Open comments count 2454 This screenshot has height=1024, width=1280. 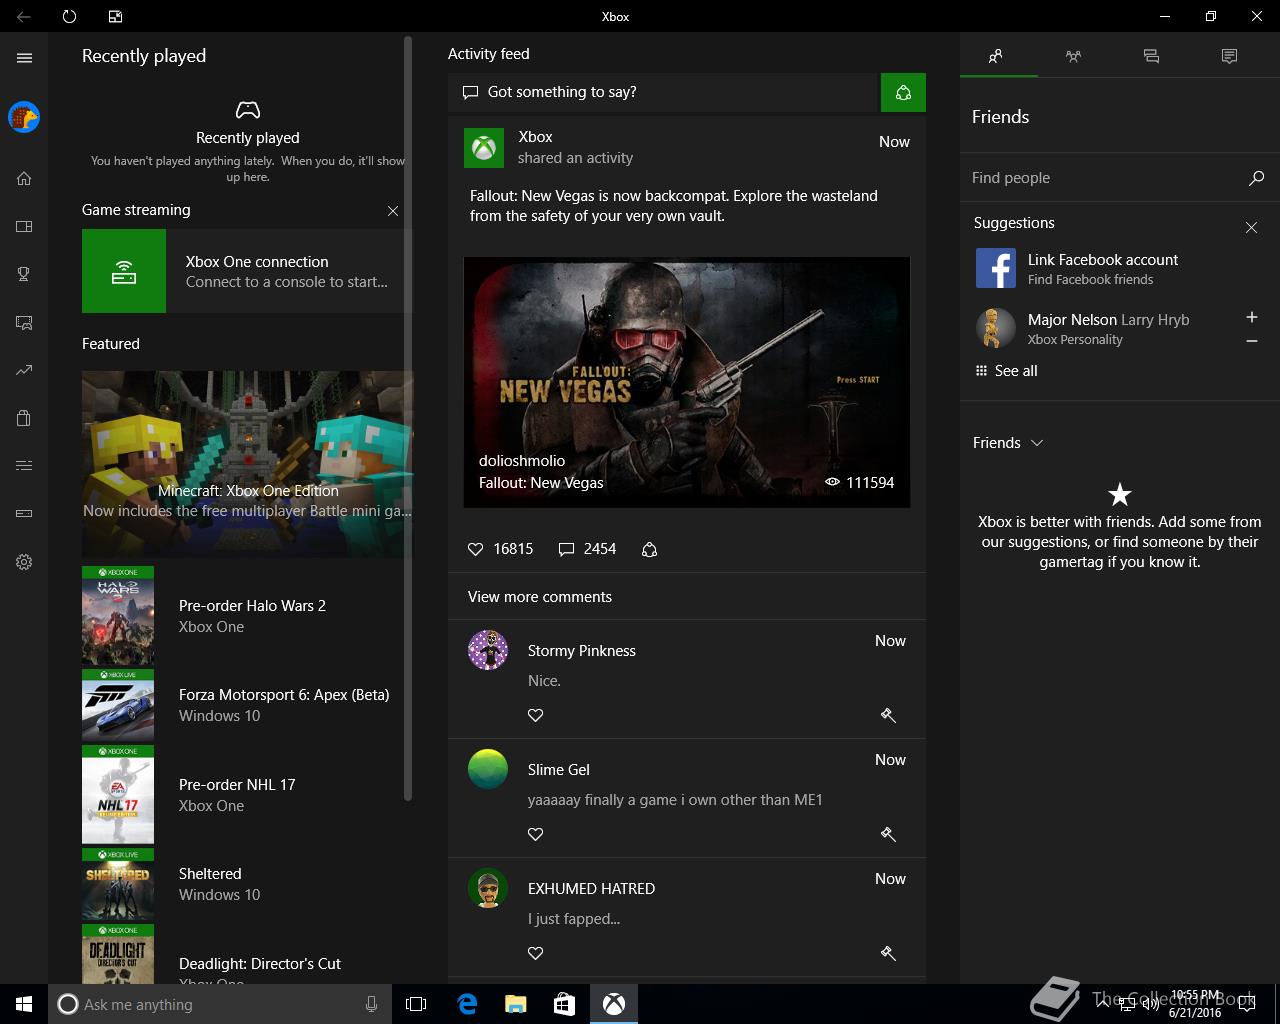[x=587, y=549]
